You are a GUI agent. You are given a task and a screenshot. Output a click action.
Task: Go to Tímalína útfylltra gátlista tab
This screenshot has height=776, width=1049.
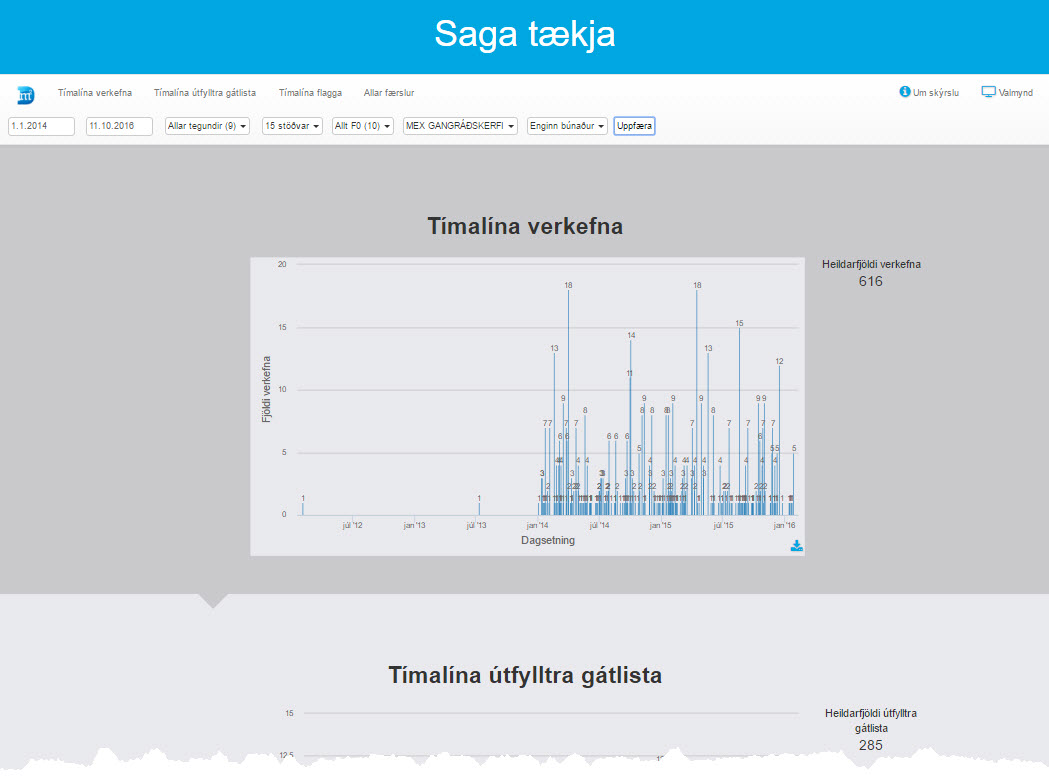coord(204,93)
